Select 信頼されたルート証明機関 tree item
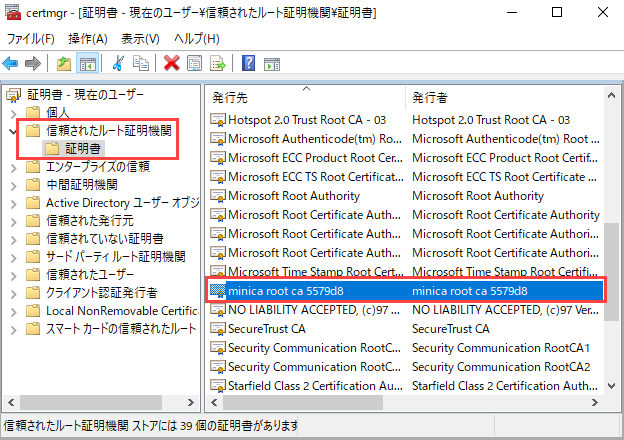The width and height of the screenshot is (624, 440). [x=108, y=130]
